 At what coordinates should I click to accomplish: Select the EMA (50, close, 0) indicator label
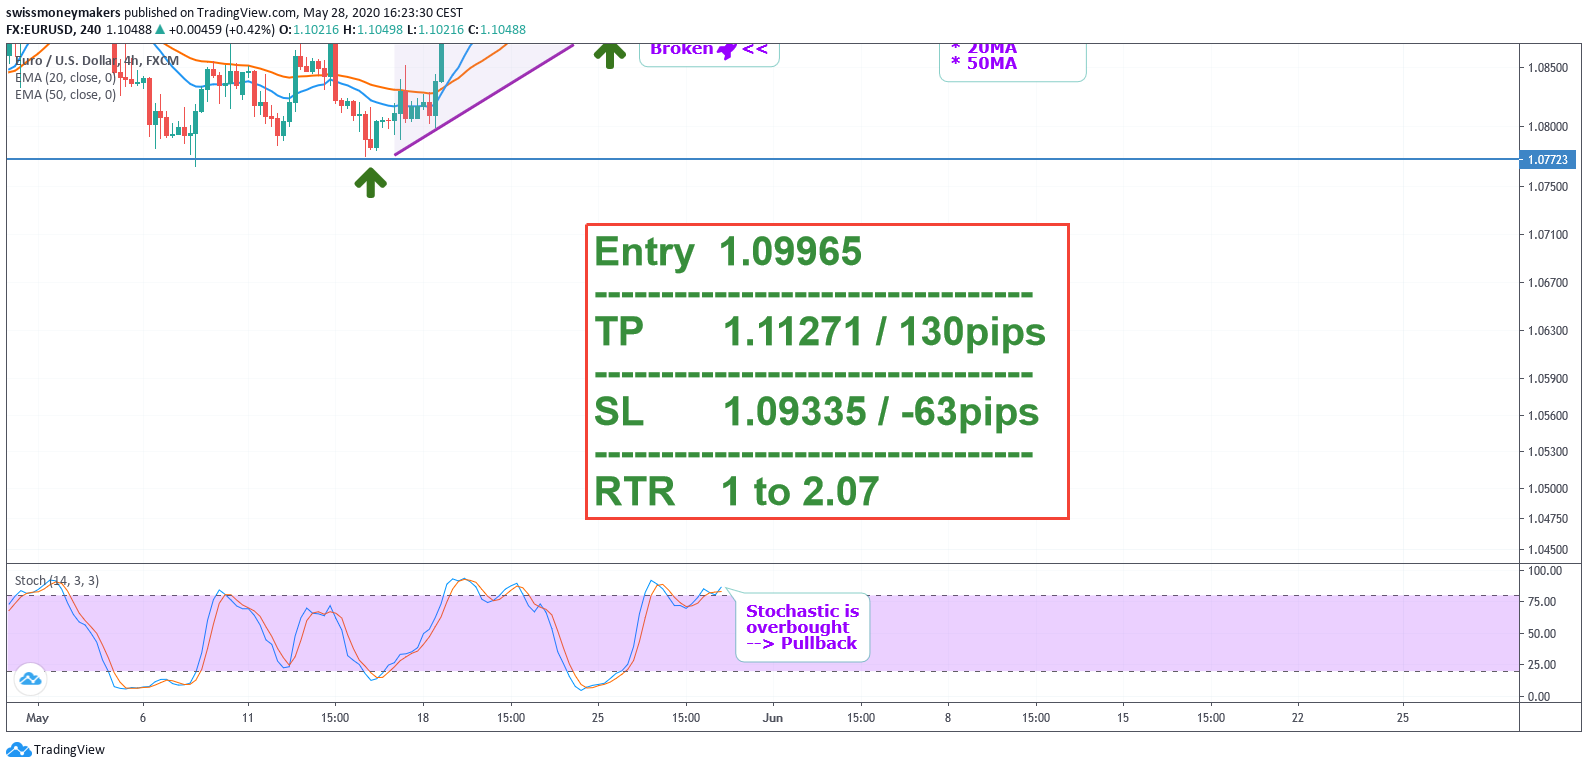tap(65, 95)
